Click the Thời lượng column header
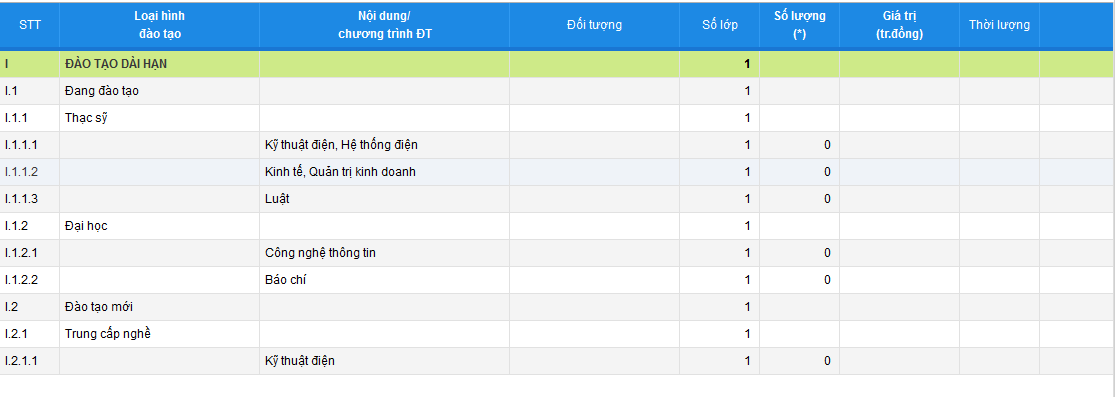Viewport: 1115px width, 397px height. (999, 25)
